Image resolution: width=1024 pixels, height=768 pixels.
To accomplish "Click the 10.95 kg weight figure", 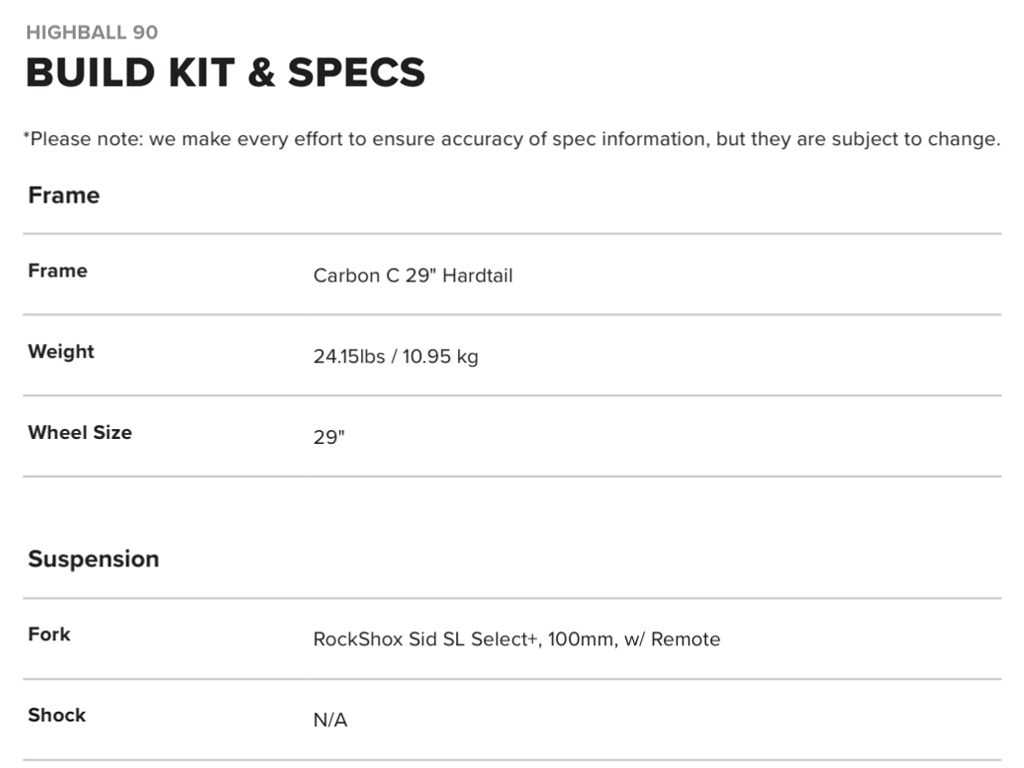I will pyautogui.click(x=440, y=357).
